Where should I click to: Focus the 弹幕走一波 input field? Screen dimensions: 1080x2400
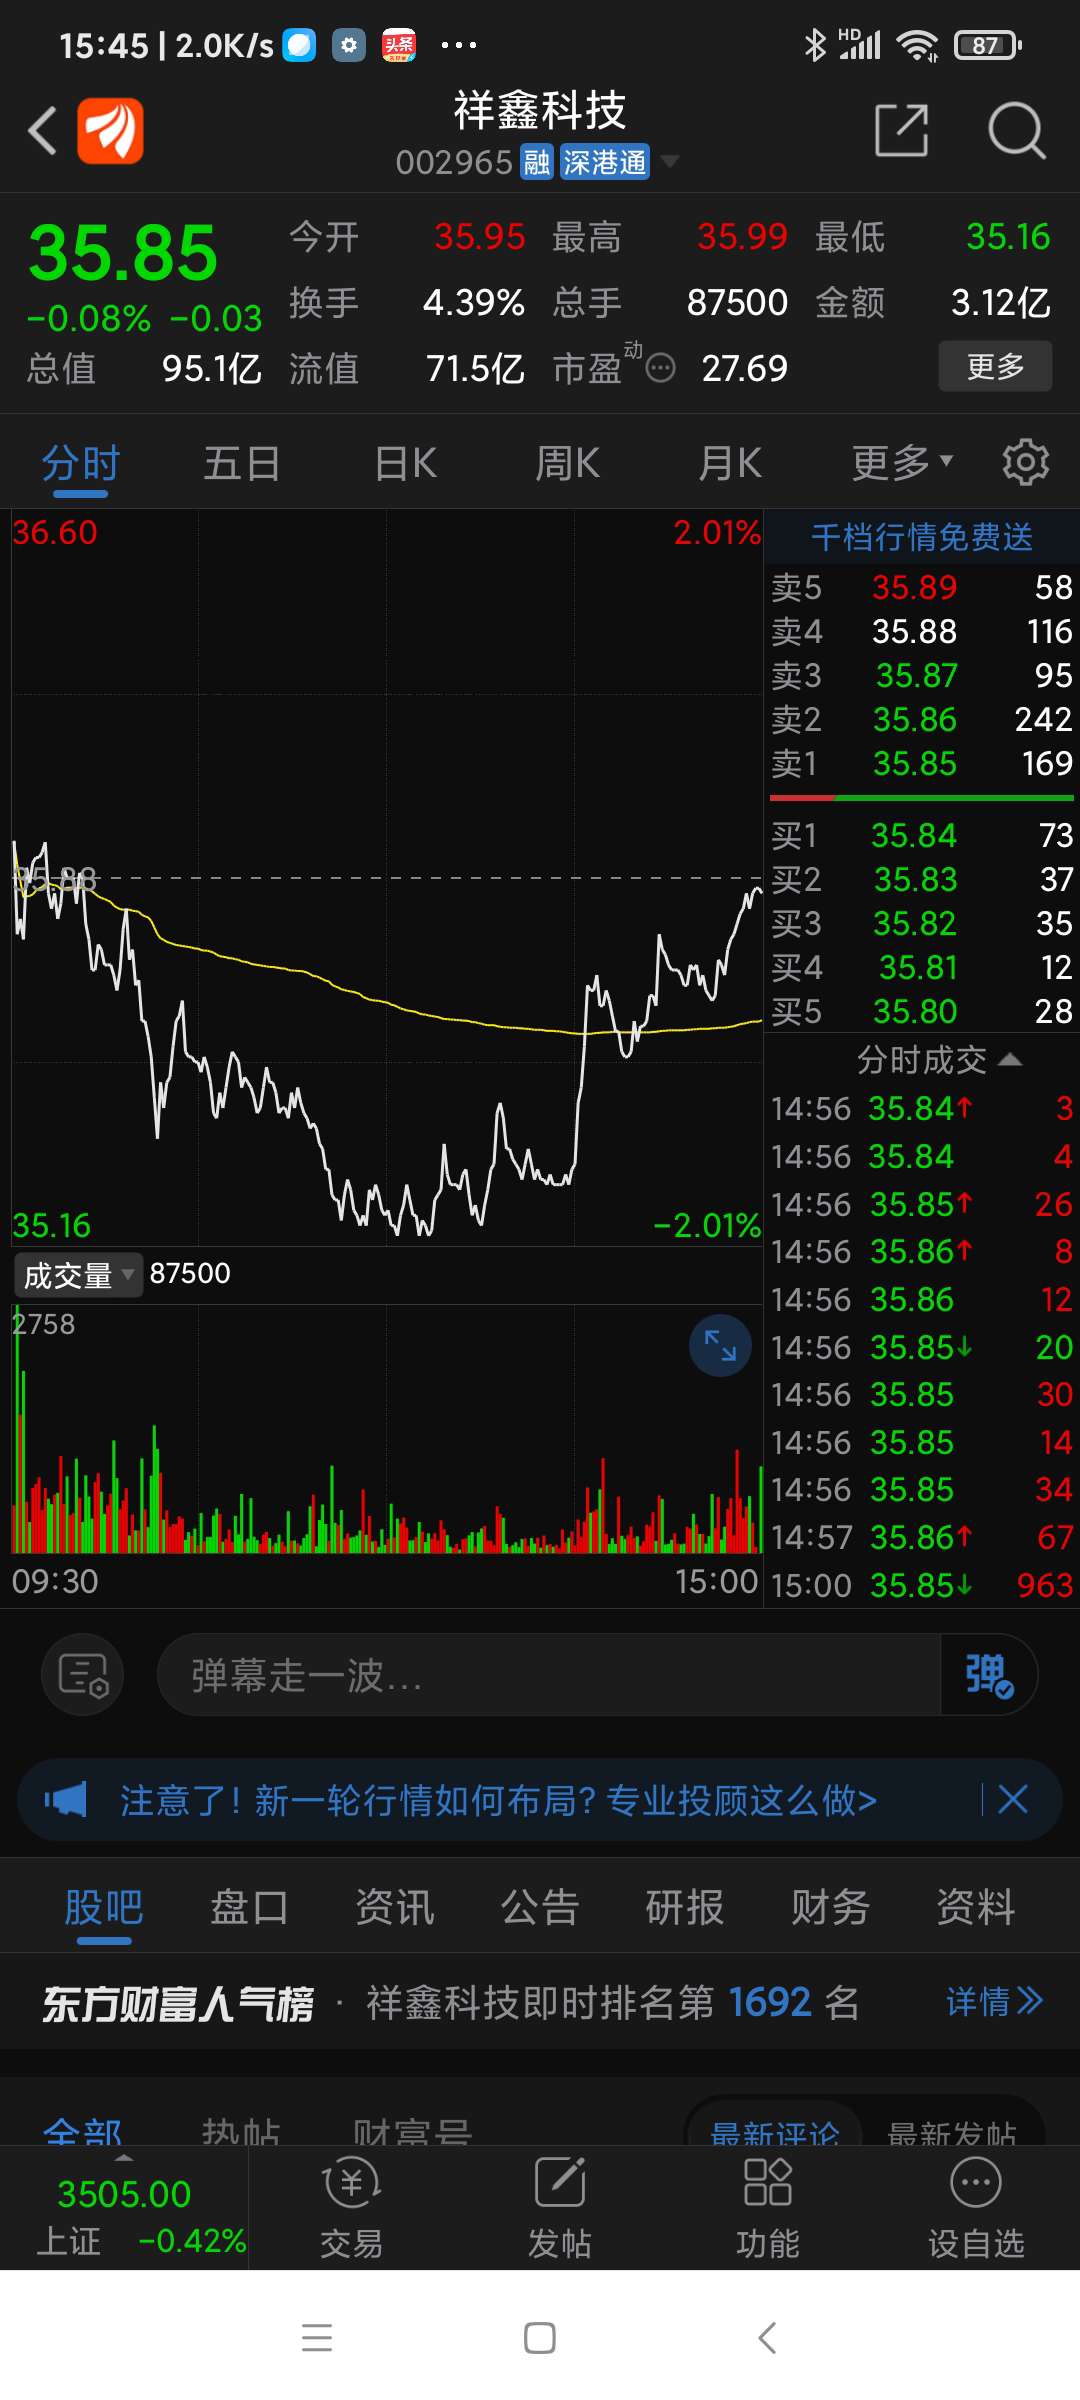coord(549,1674)
